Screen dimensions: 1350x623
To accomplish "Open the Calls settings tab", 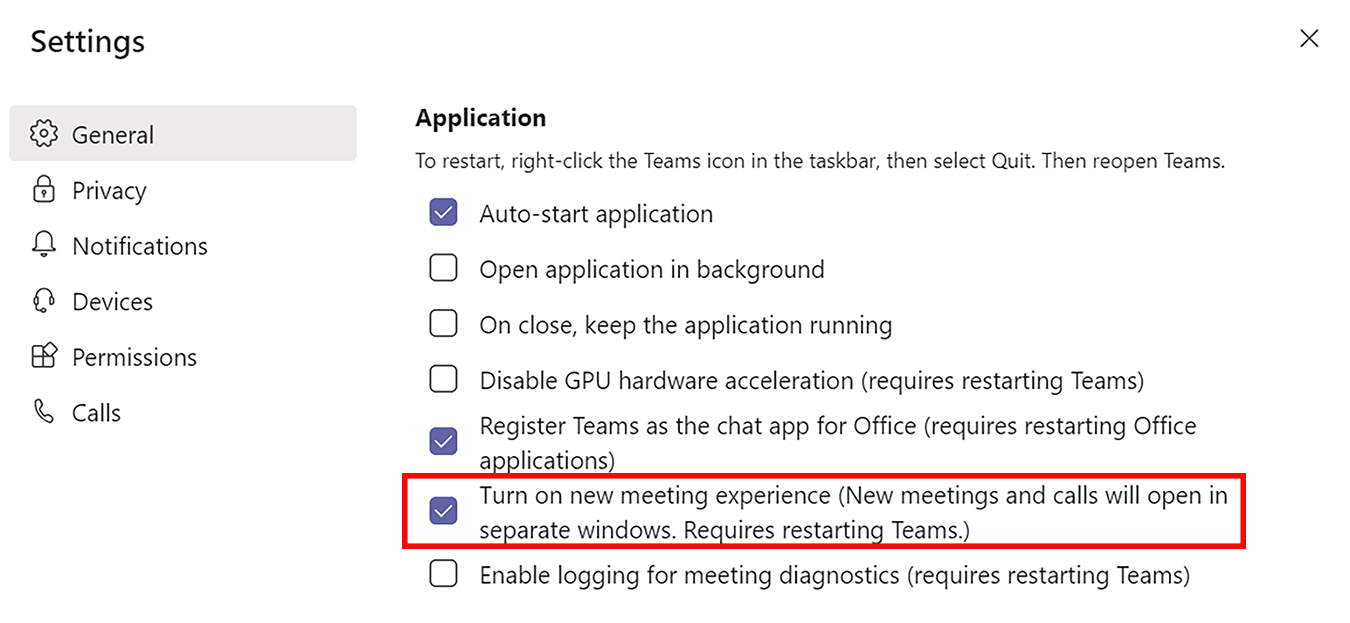I will (96, 413).
